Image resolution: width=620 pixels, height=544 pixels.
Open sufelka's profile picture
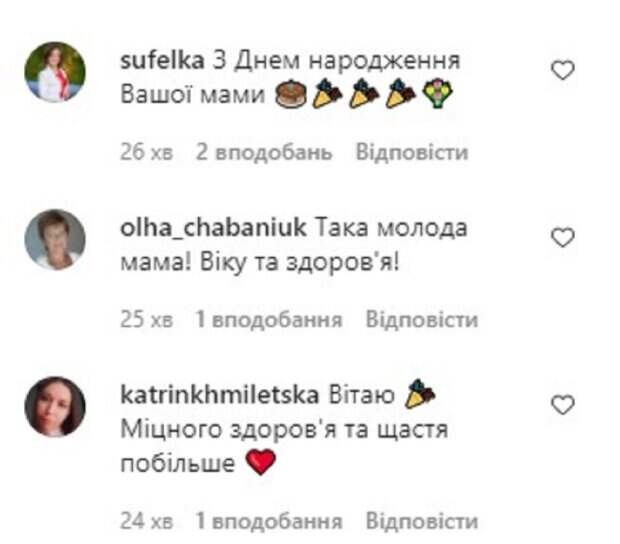(x=55, y=72)
